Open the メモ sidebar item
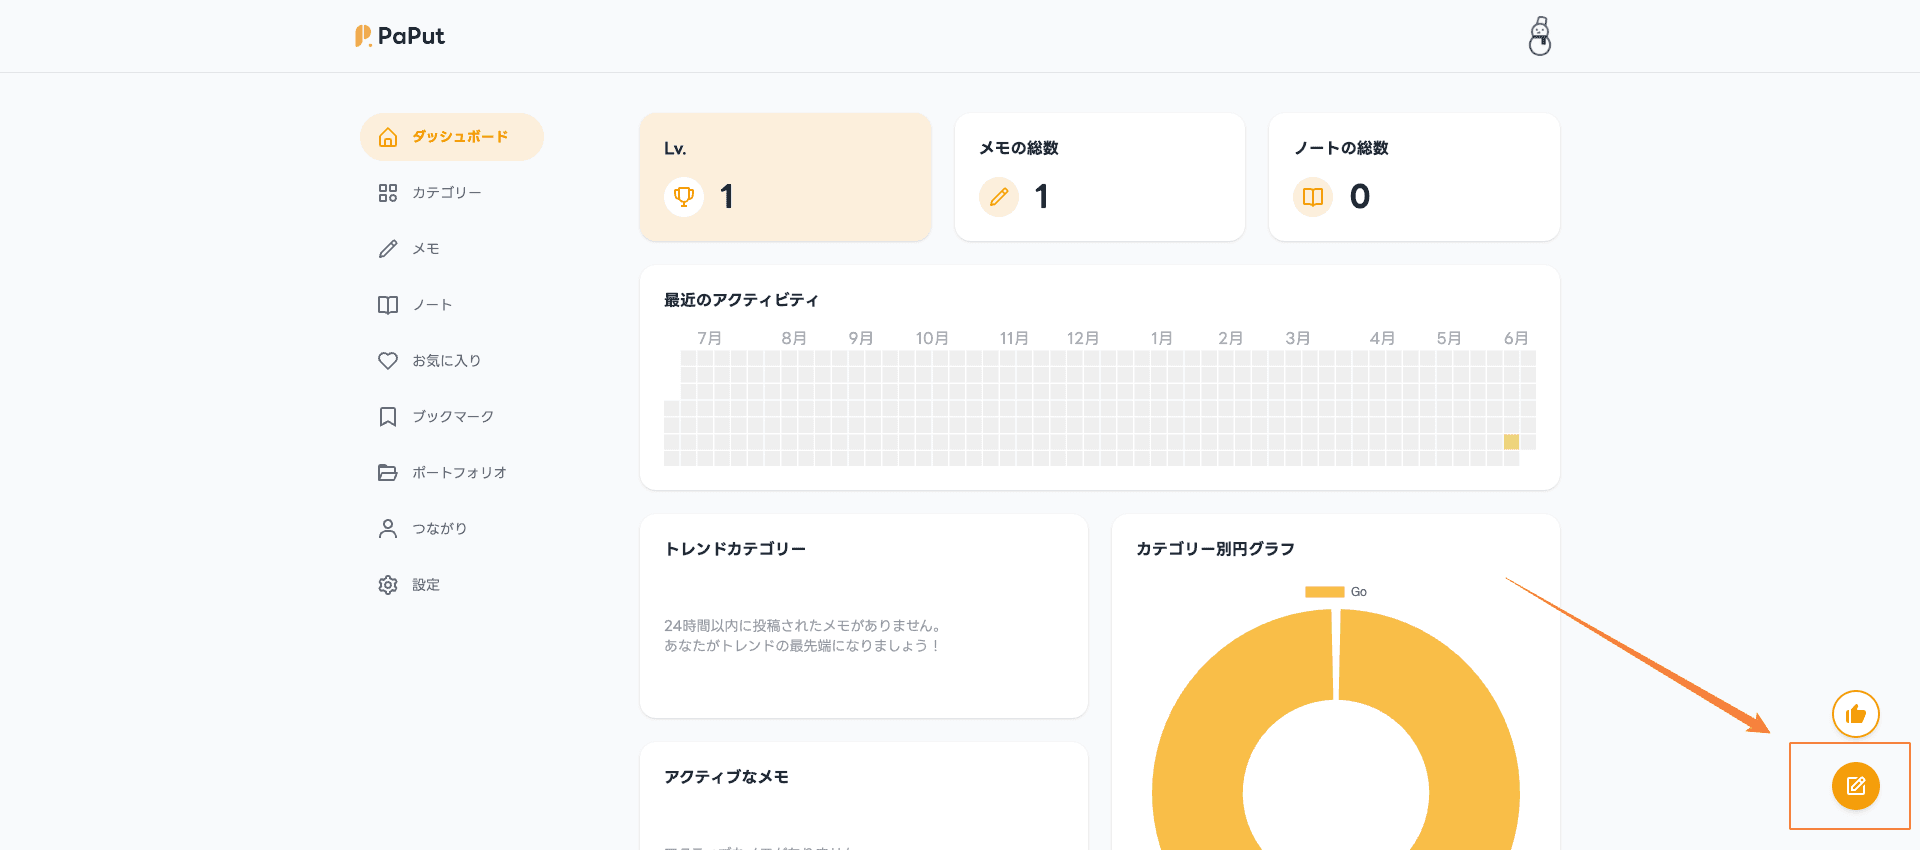Viewport: 1920px width, 850px height. (426, 249)
